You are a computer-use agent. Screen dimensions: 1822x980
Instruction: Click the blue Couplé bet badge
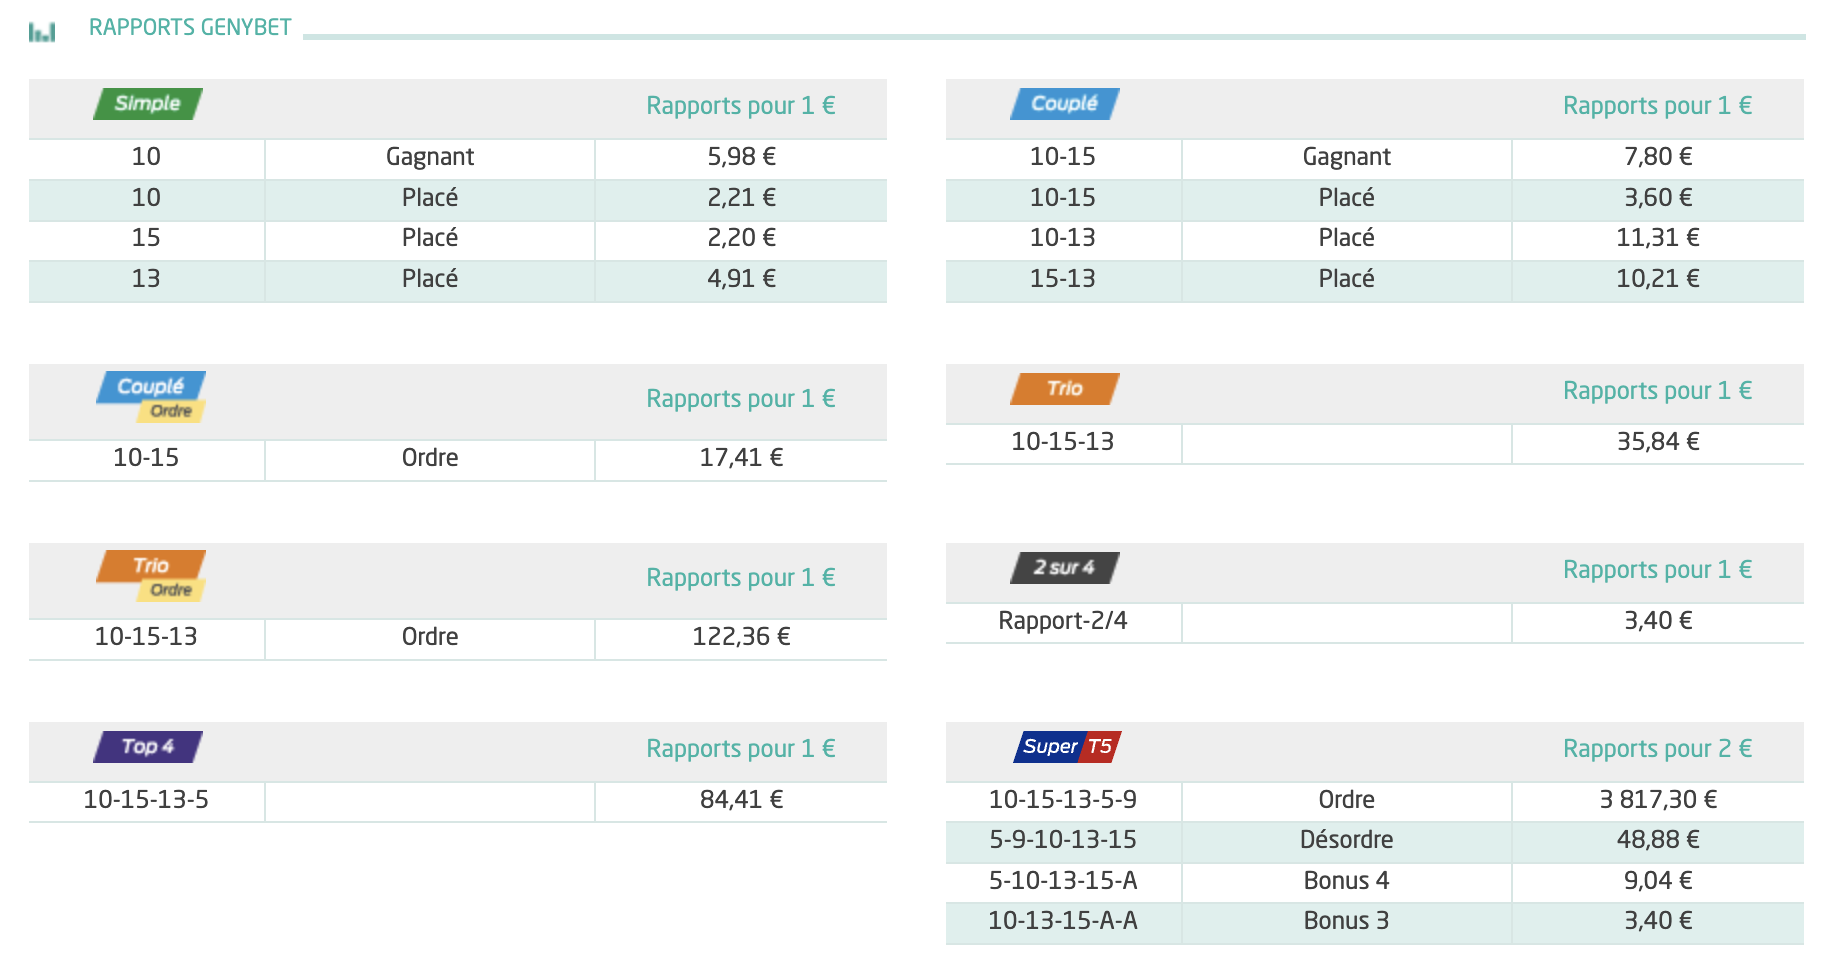pos(1065,104)
